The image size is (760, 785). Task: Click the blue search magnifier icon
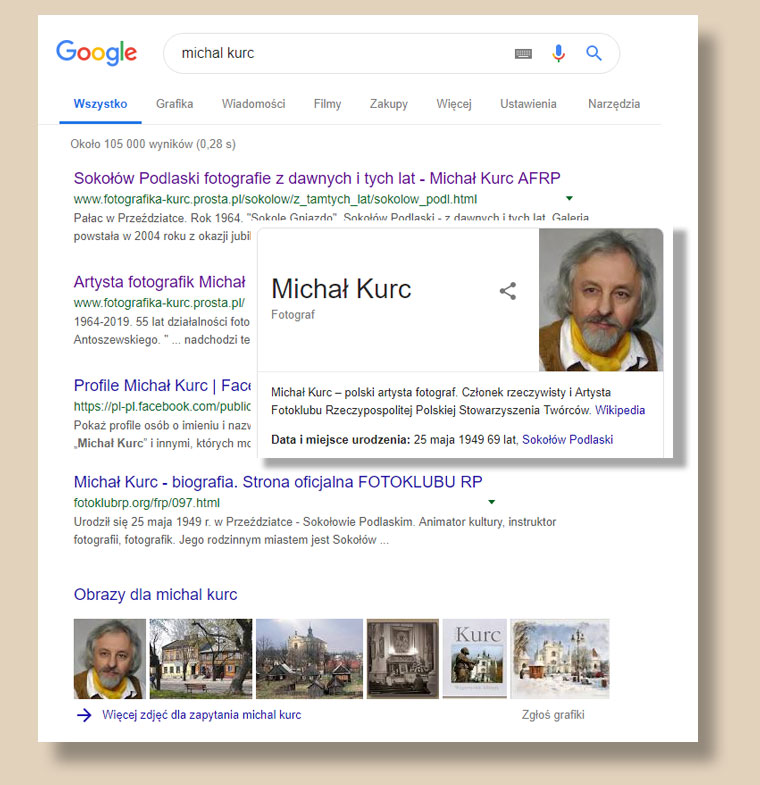tap(594, 53)
